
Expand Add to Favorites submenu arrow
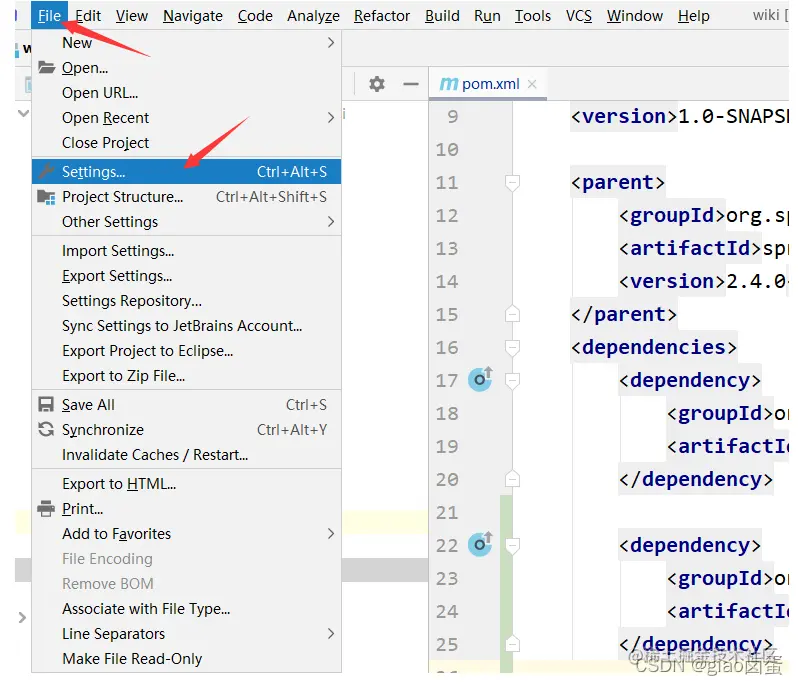pos(331,533)
